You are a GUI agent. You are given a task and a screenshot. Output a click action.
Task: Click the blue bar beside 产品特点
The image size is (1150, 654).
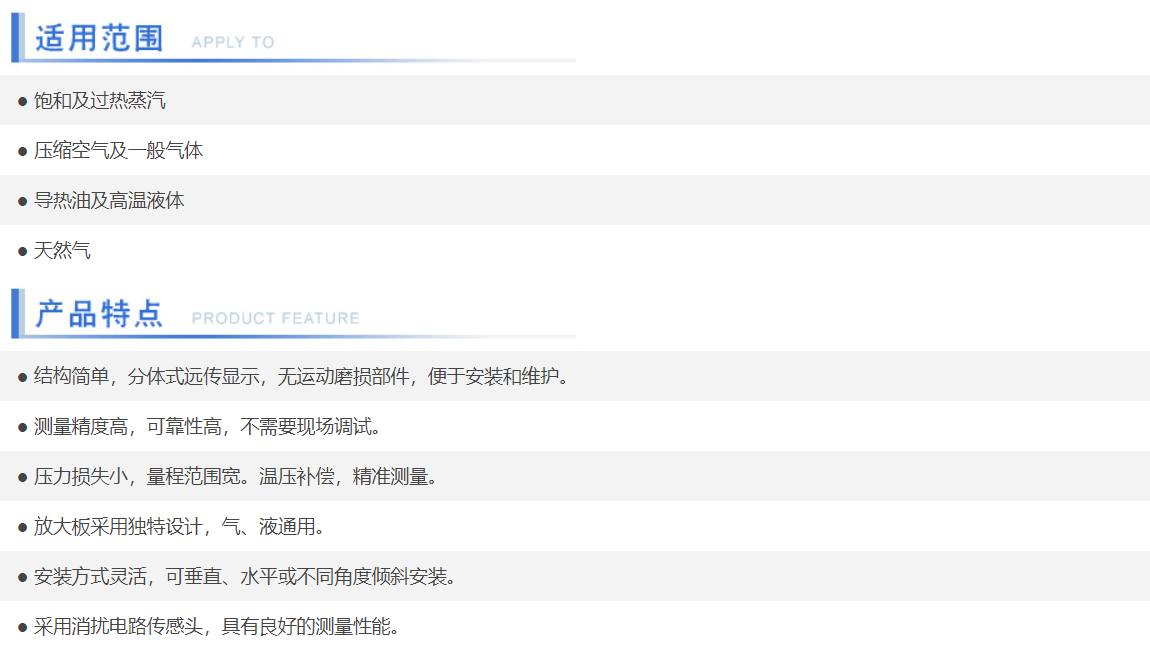(x=16, y=313)
